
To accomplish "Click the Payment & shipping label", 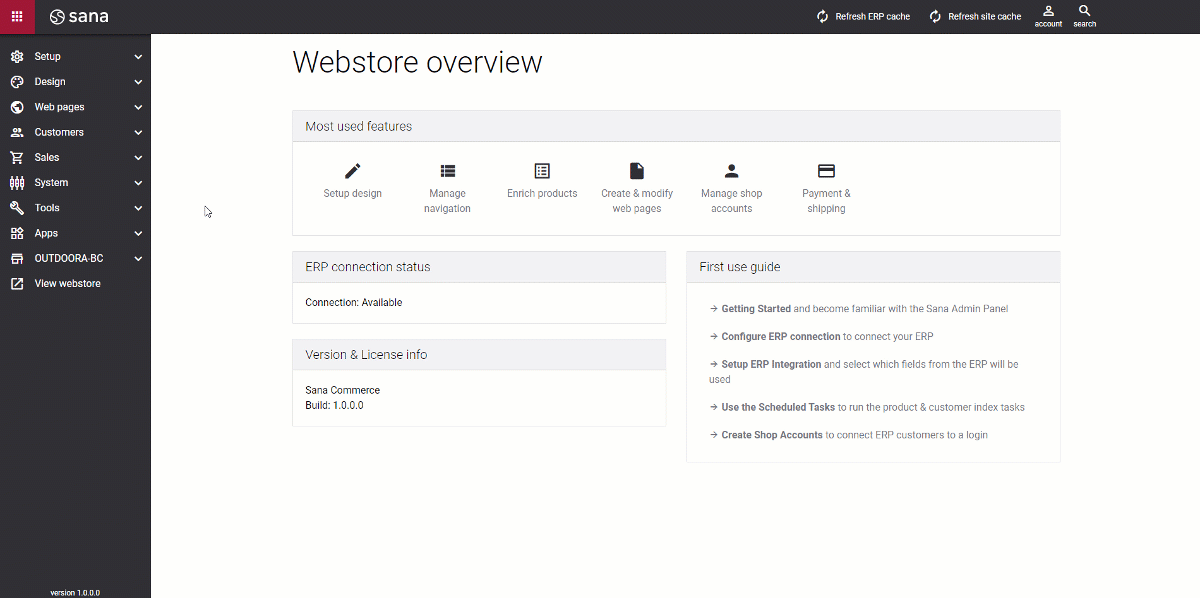I will [x=826, y=201].
